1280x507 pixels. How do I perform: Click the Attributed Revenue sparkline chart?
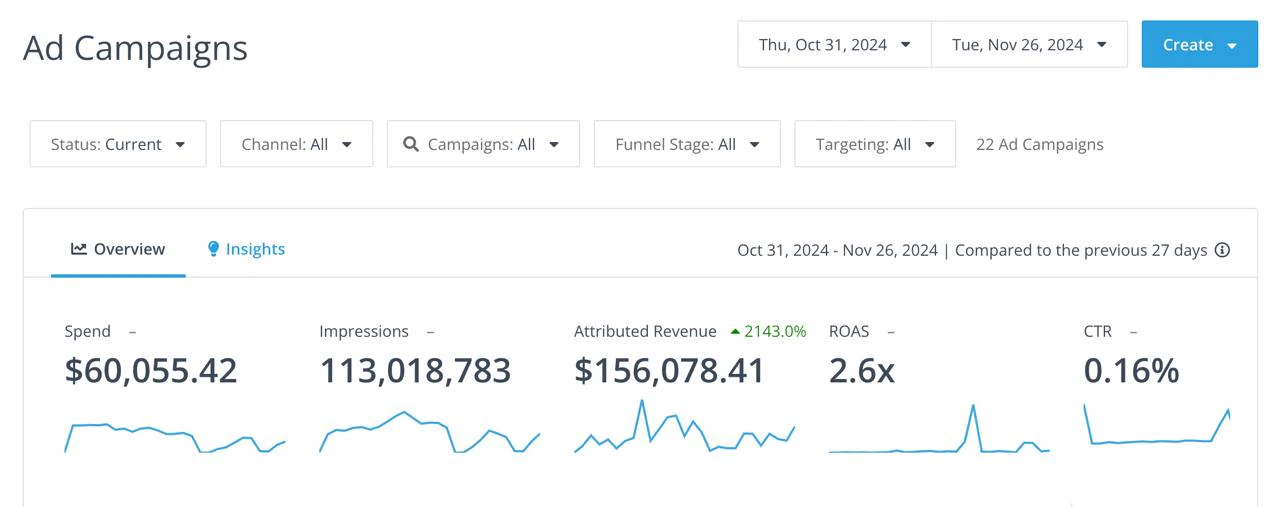[684, 427]
